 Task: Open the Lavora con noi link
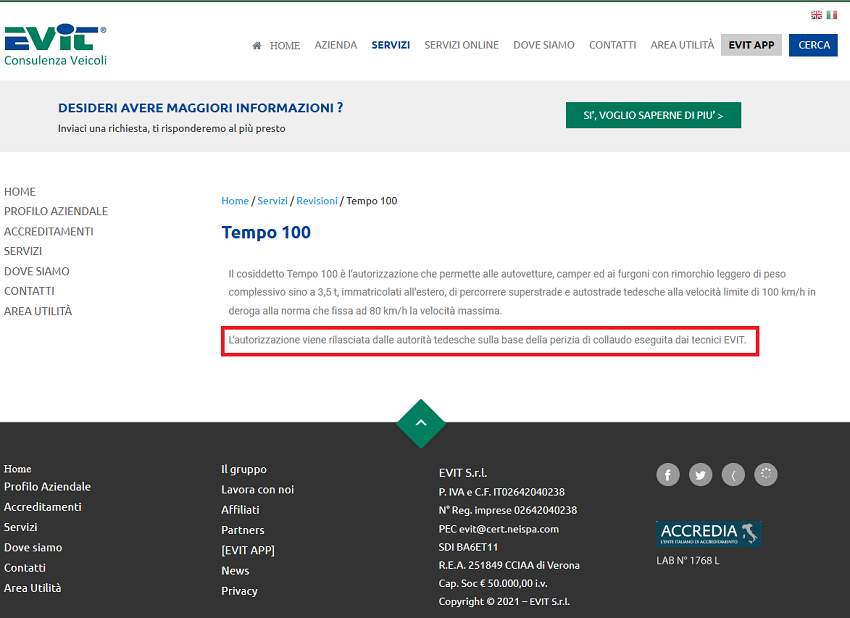click(x=257, y=490)
